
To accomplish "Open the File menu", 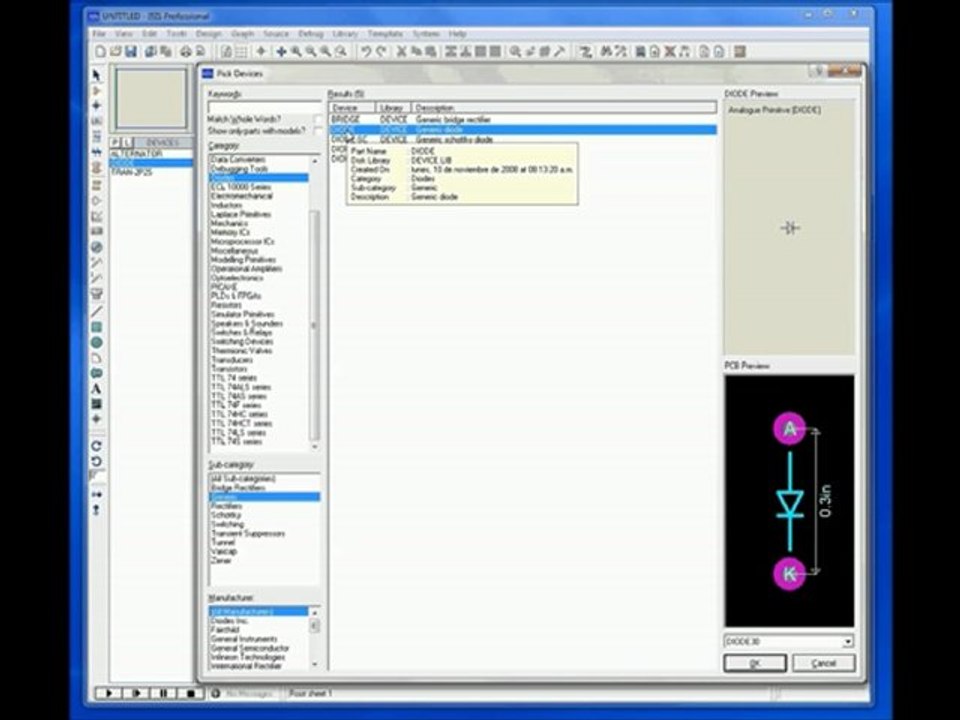I will [99, 34].
